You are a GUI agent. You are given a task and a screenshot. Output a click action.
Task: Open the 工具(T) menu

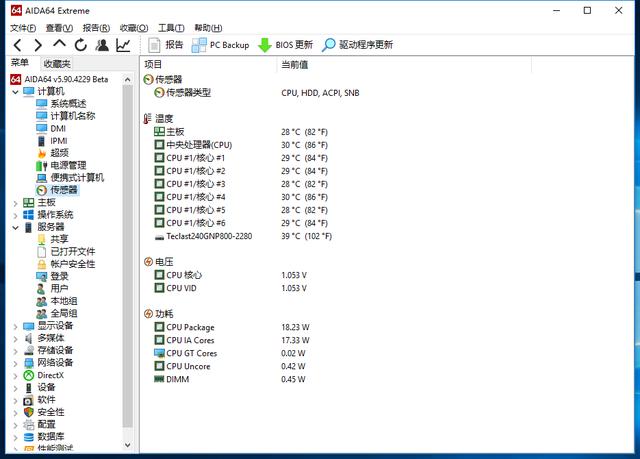171,28
